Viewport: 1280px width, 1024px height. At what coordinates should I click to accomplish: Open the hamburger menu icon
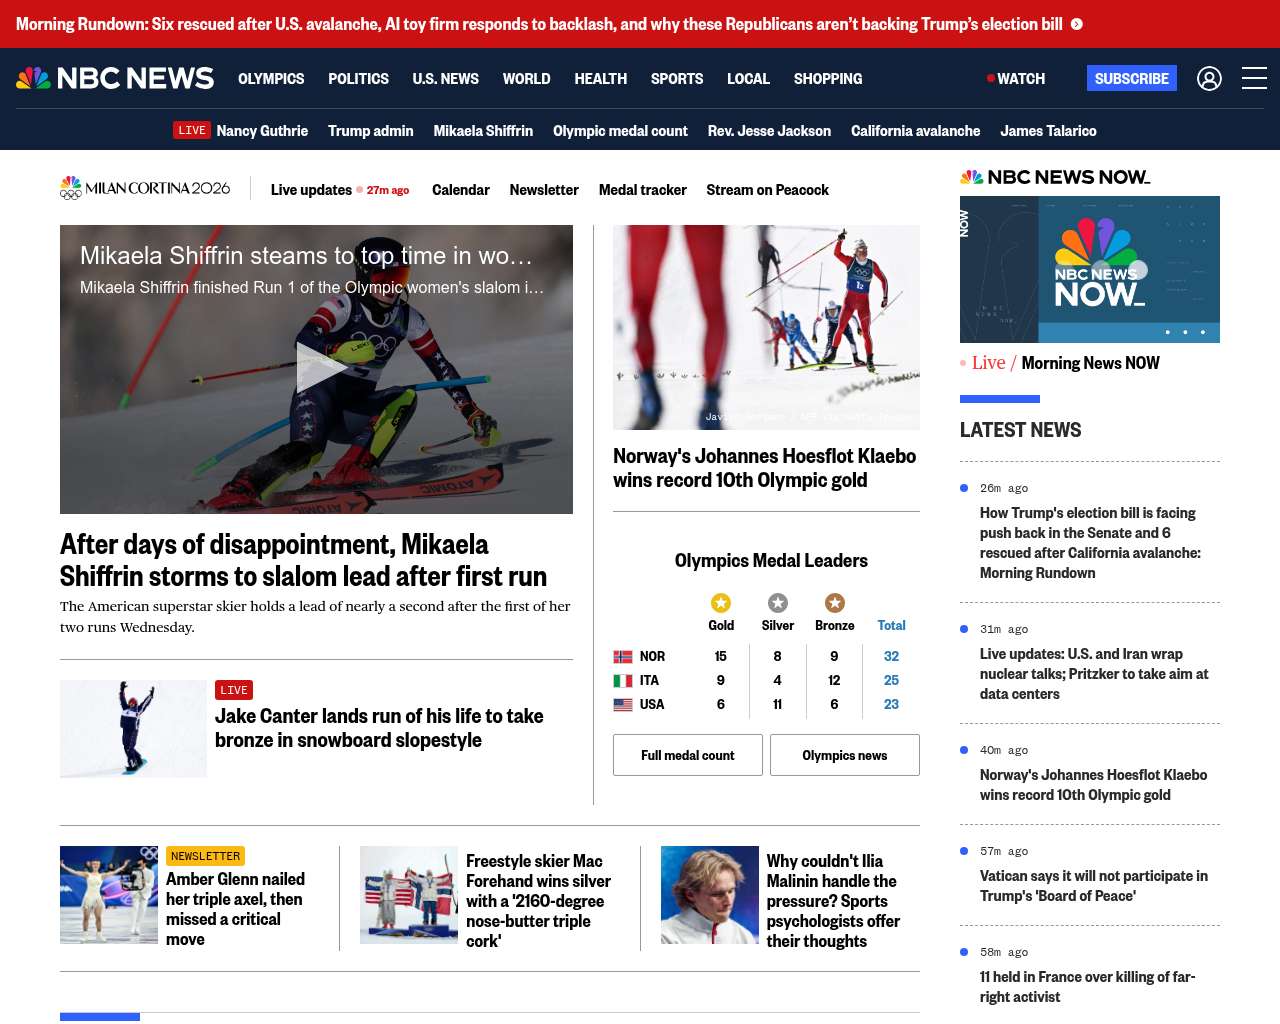tap(1254, 78)
